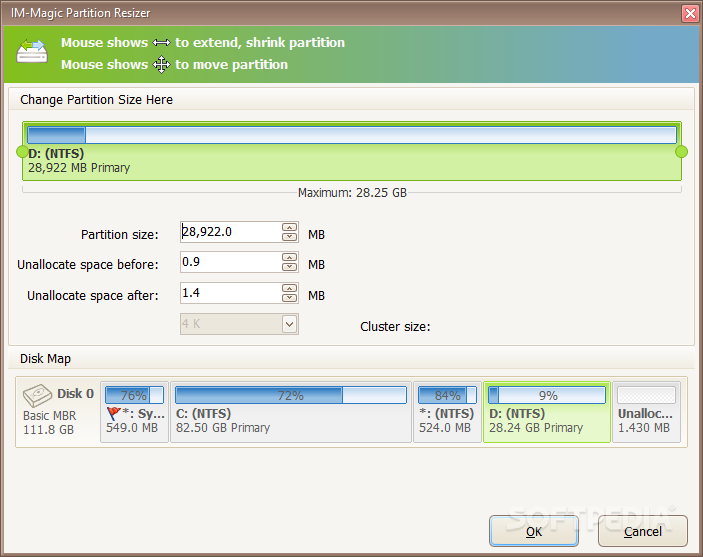Click the 76% usage bar

(135, 395)
